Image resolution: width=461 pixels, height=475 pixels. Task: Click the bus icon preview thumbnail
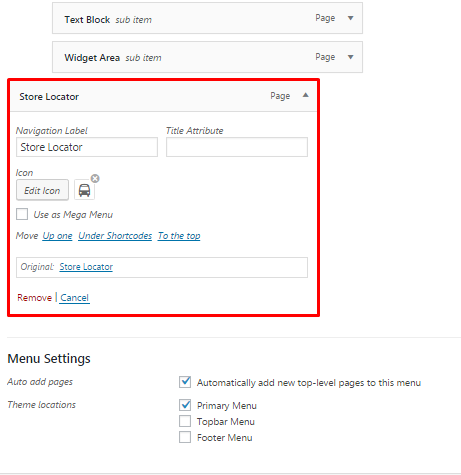84,190
